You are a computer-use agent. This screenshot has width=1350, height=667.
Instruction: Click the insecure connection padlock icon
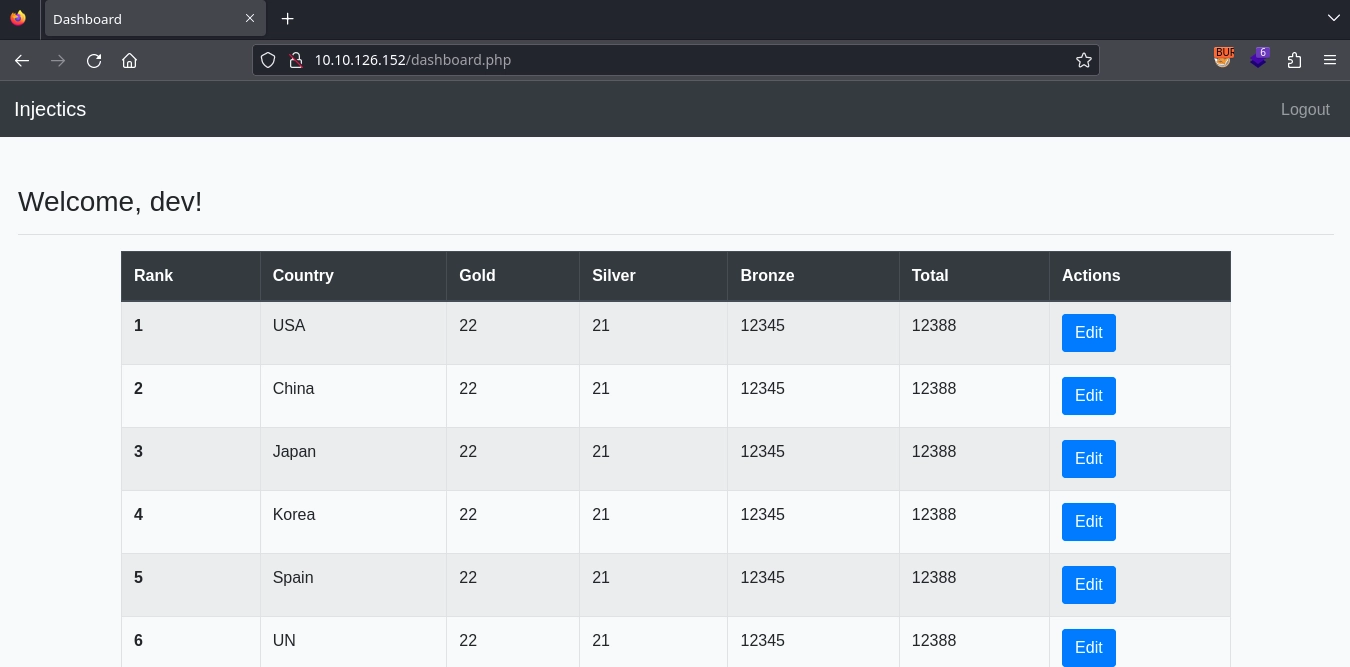click(x=295, y=60)
